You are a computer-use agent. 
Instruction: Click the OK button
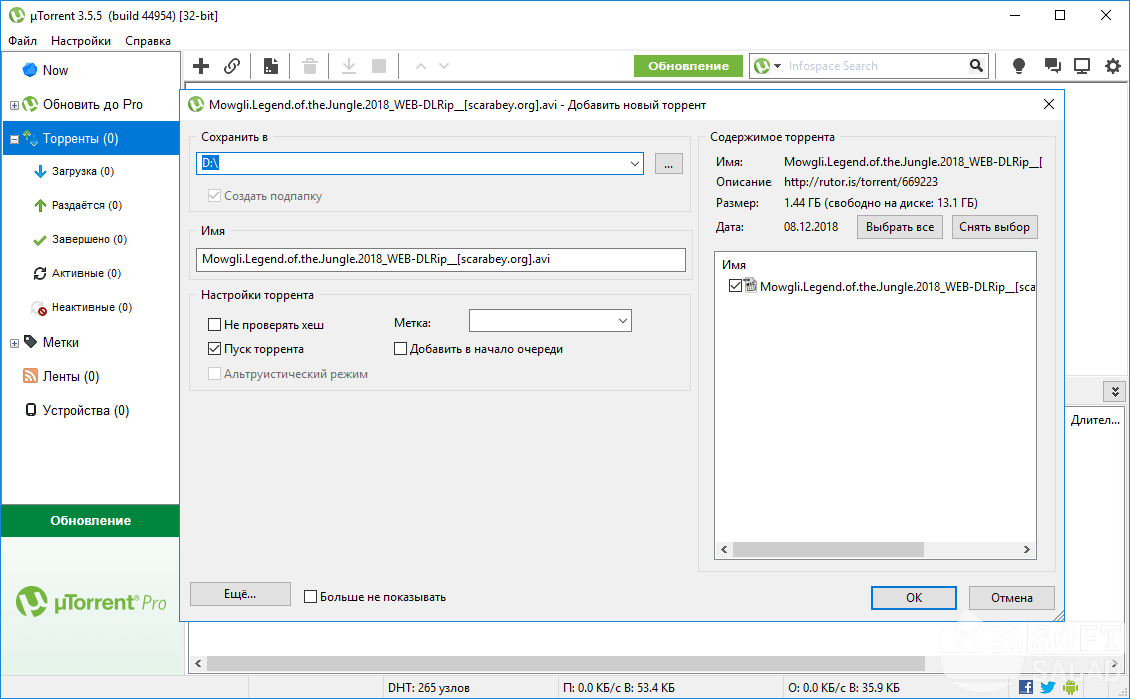pyautogui.click(x=914, y=597)
